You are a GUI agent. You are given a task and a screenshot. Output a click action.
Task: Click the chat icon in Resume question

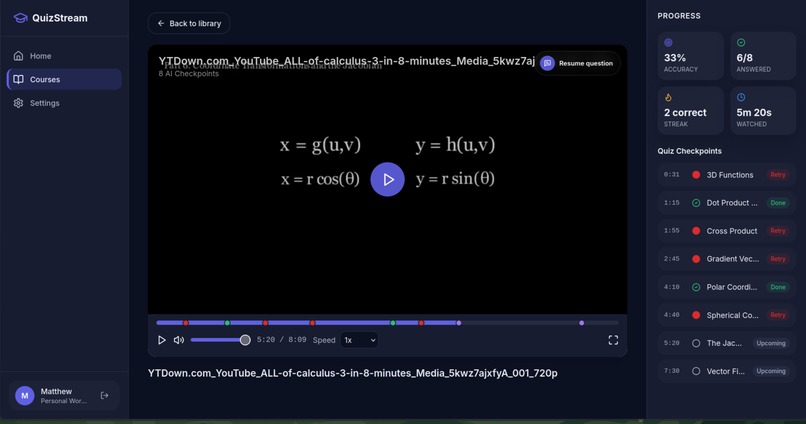coord(547,63)
